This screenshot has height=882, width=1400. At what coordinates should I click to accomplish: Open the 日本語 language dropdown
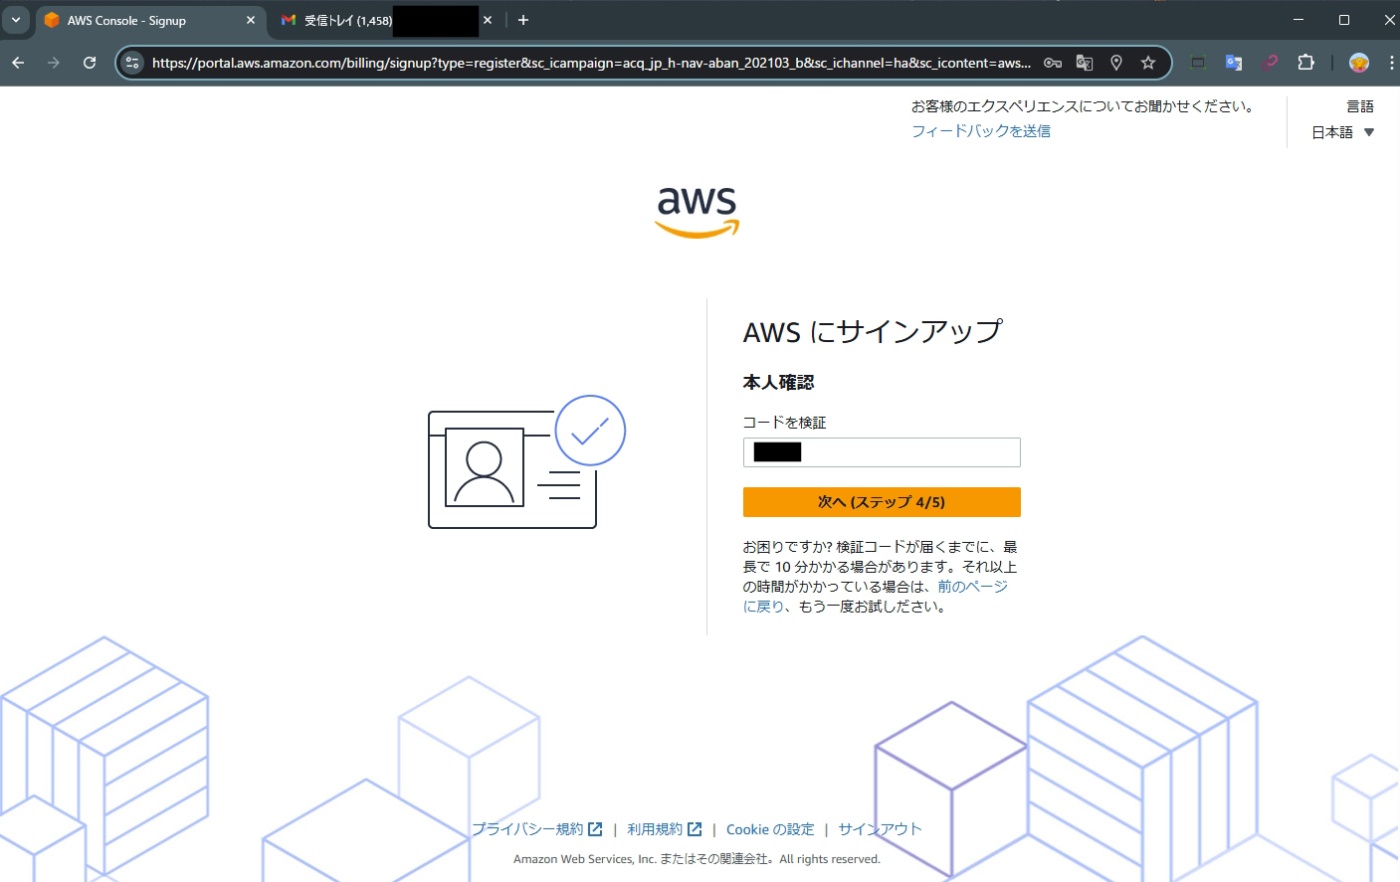click(1343, 132)
